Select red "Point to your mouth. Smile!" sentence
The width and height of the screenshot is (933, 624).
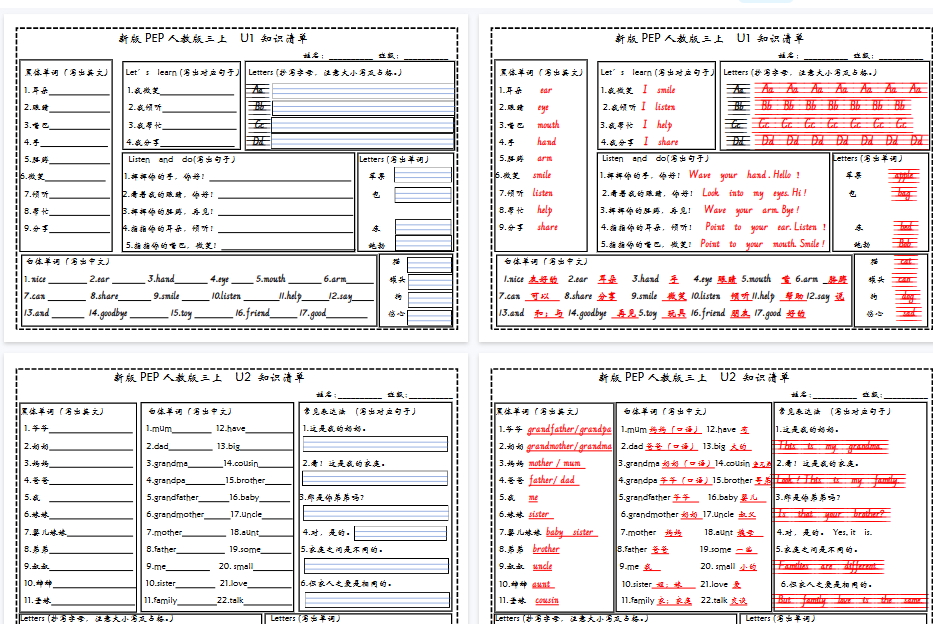(762, 244)
